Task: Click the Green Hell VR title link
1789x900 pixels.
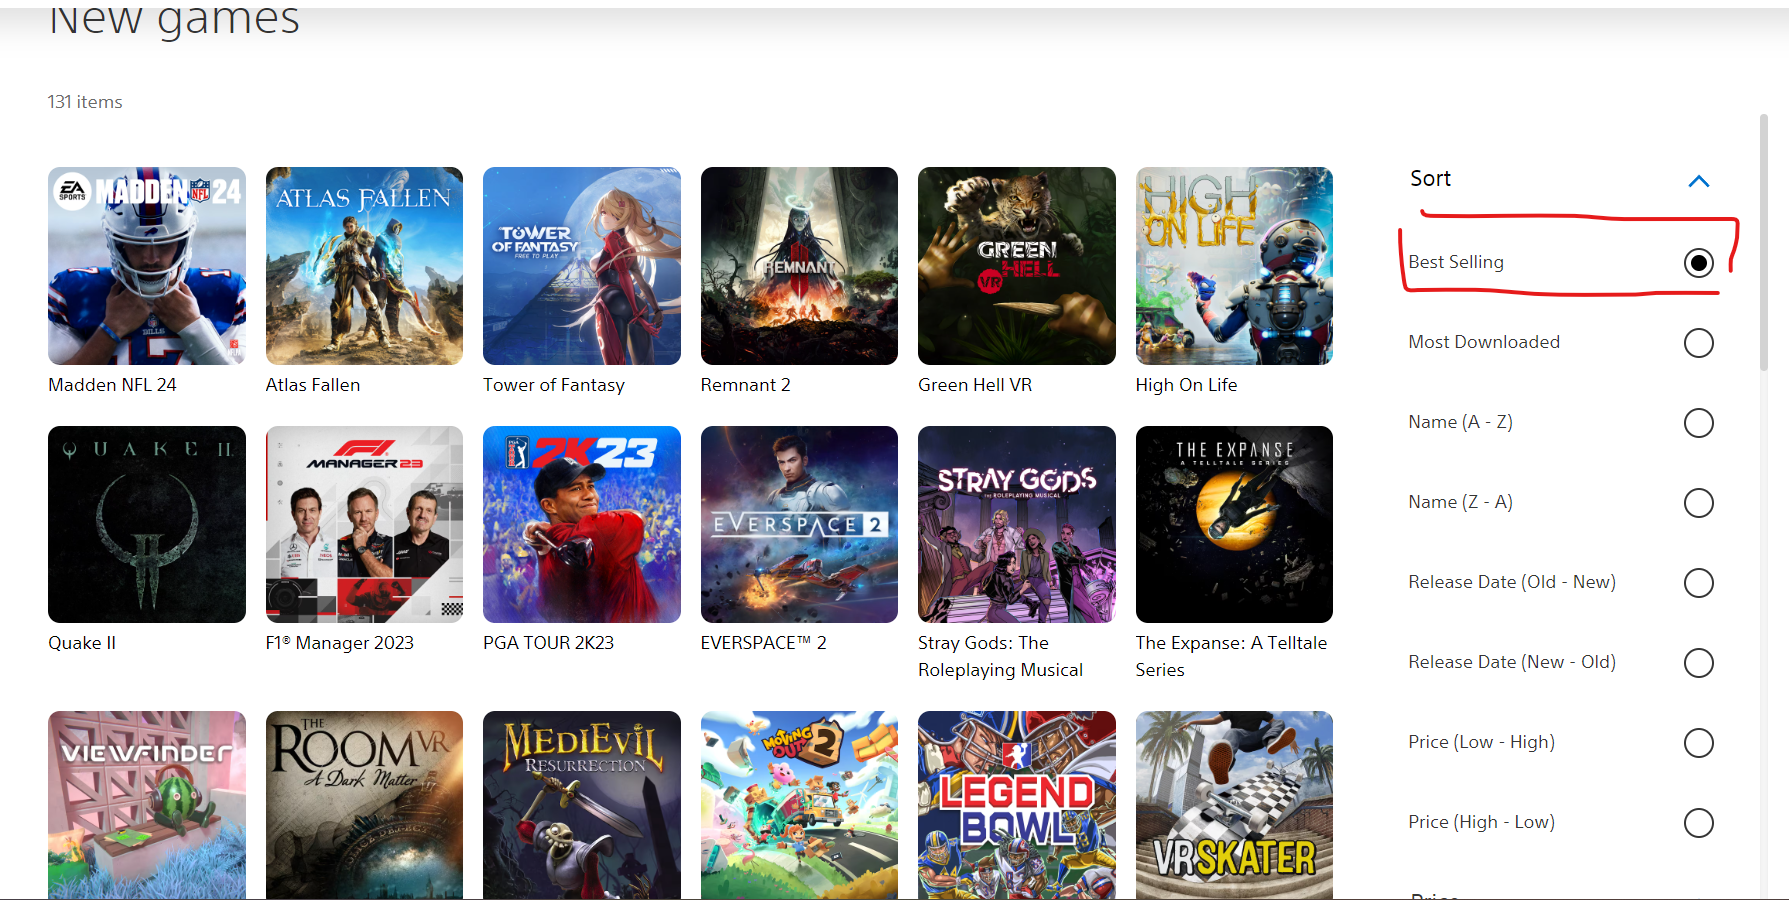Action: (x=975, y=385)
